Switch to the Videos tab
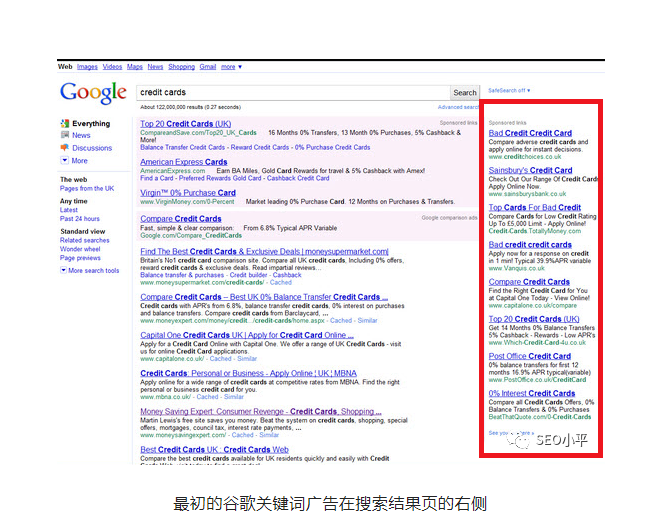This screenshot has height=517, width=669. point(112,67)
